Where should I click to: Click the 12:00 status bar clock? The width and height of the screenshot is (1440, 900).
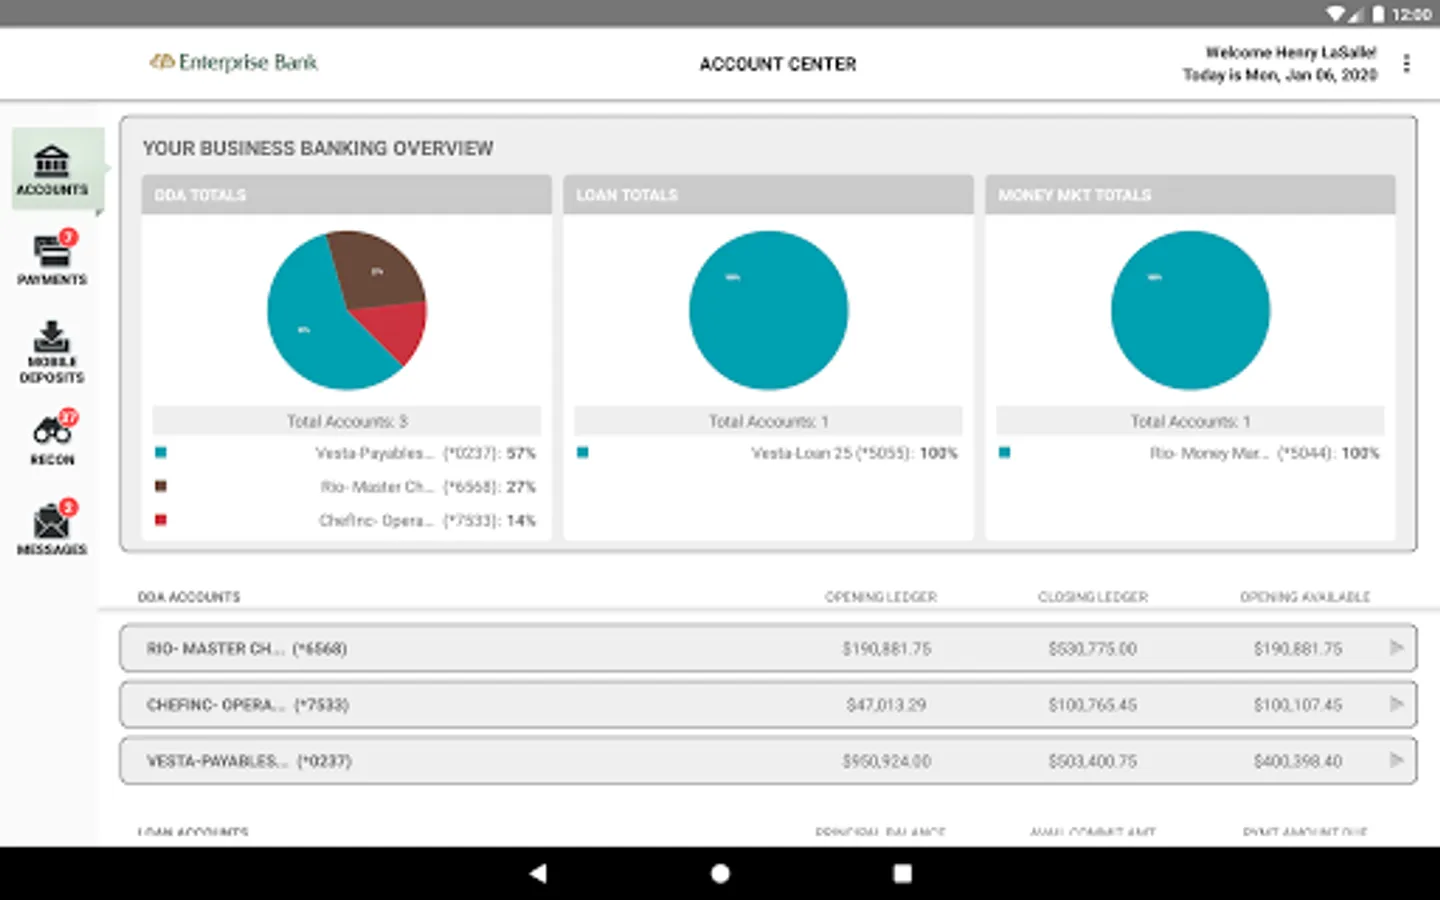click(x=1411, y=14)
